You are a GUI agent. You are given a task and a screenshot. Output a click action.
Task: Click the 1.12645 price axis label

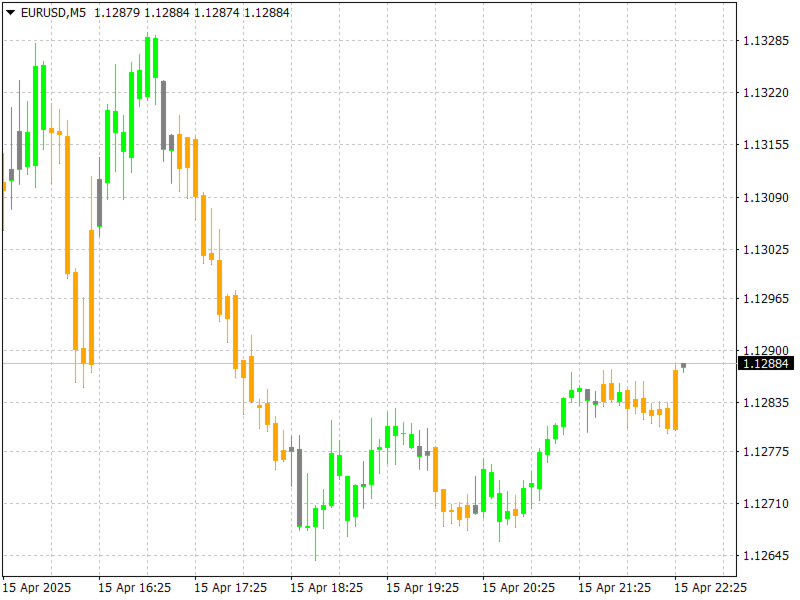coord(766,556)
